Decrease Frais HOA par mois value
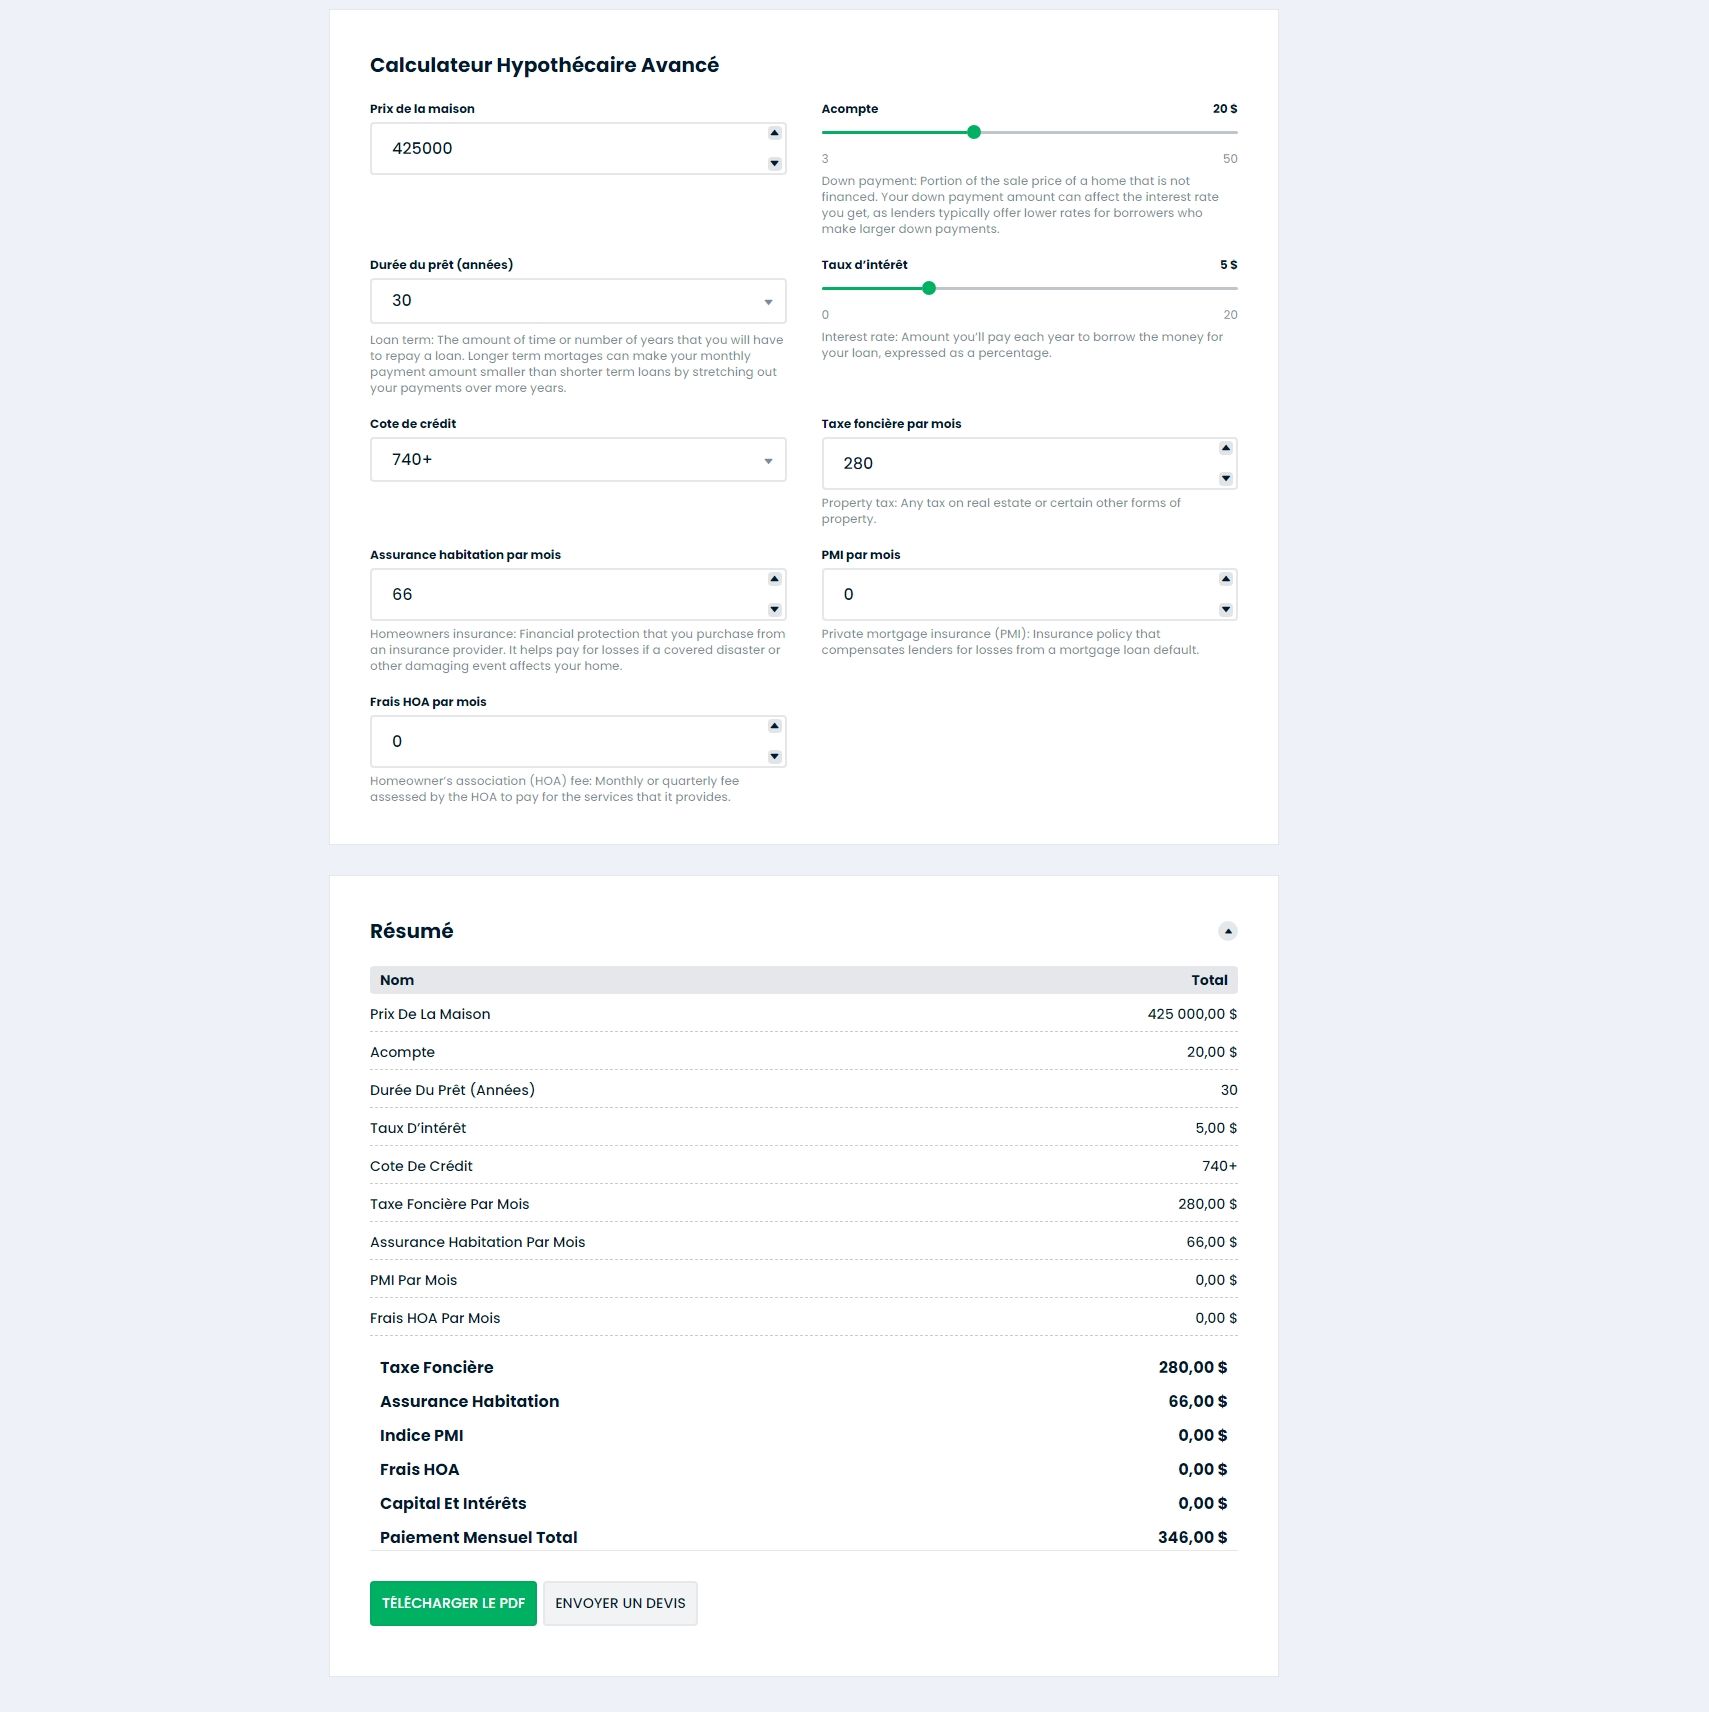 point(774,757)
